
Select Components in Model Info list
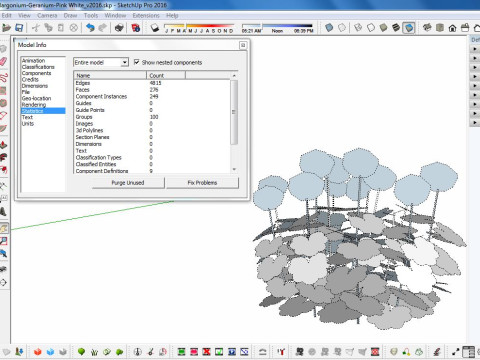point(36,73)
